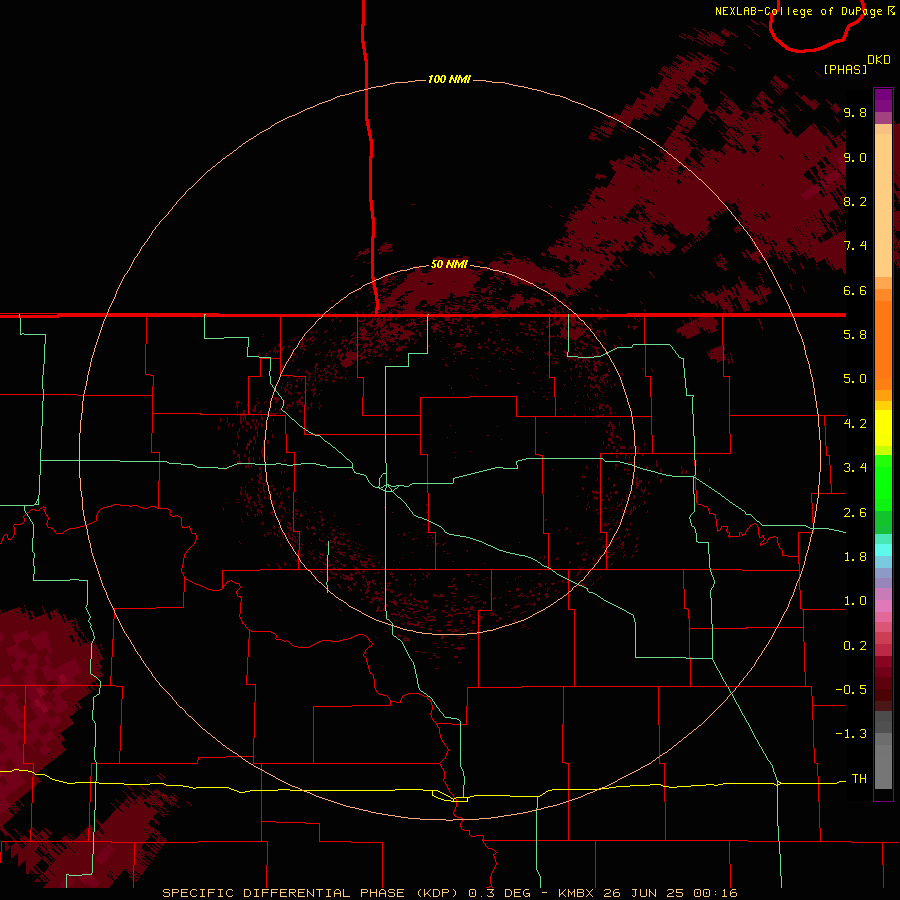The height and width of the screenshot is (900, 900).
Task: Click the TH threshold label on the scale
Action: (859, 779)
